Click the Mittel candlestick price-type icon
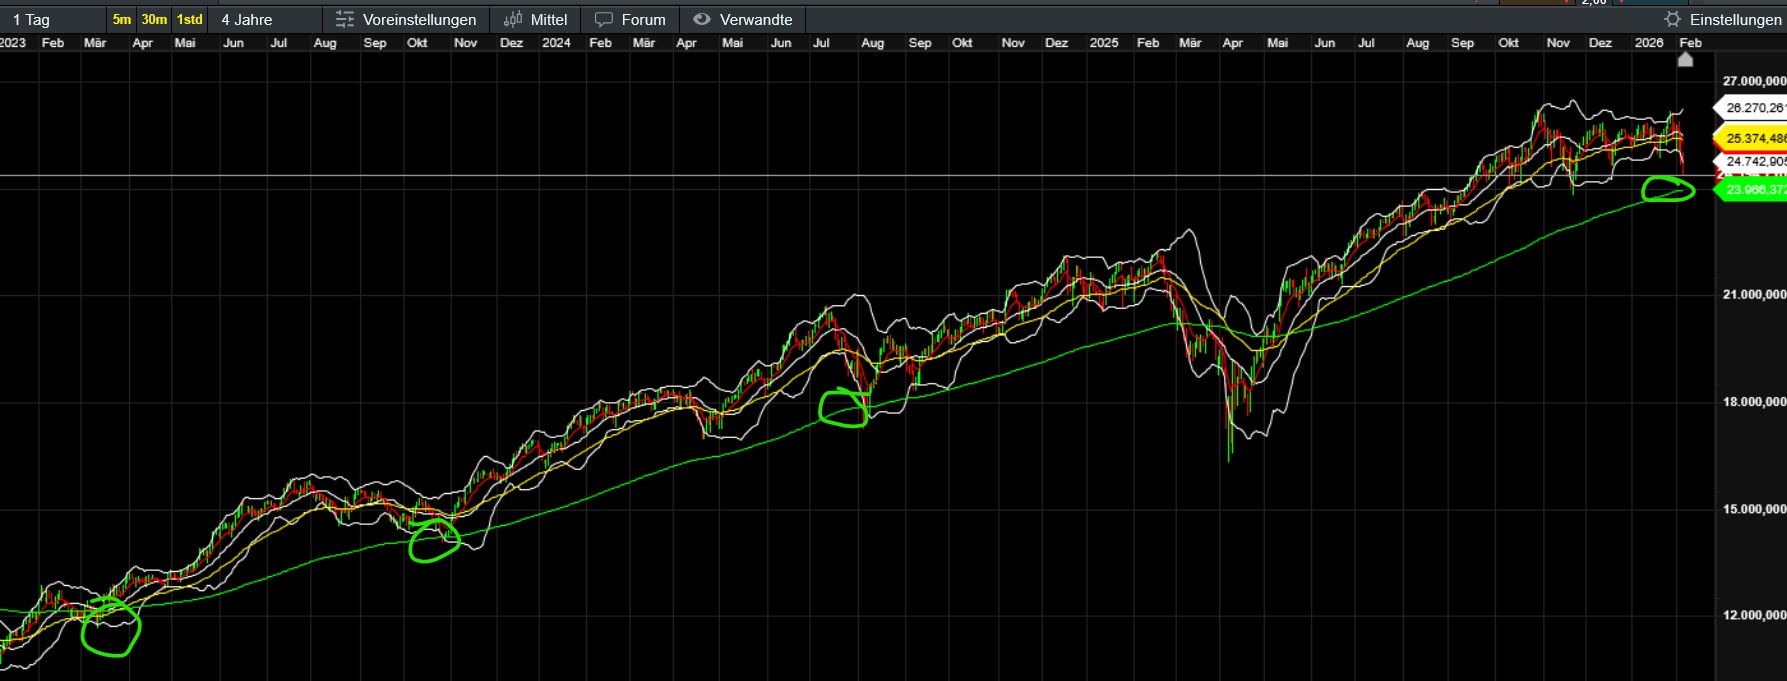The image size is (1787, 681). click(x=513, y=19)
